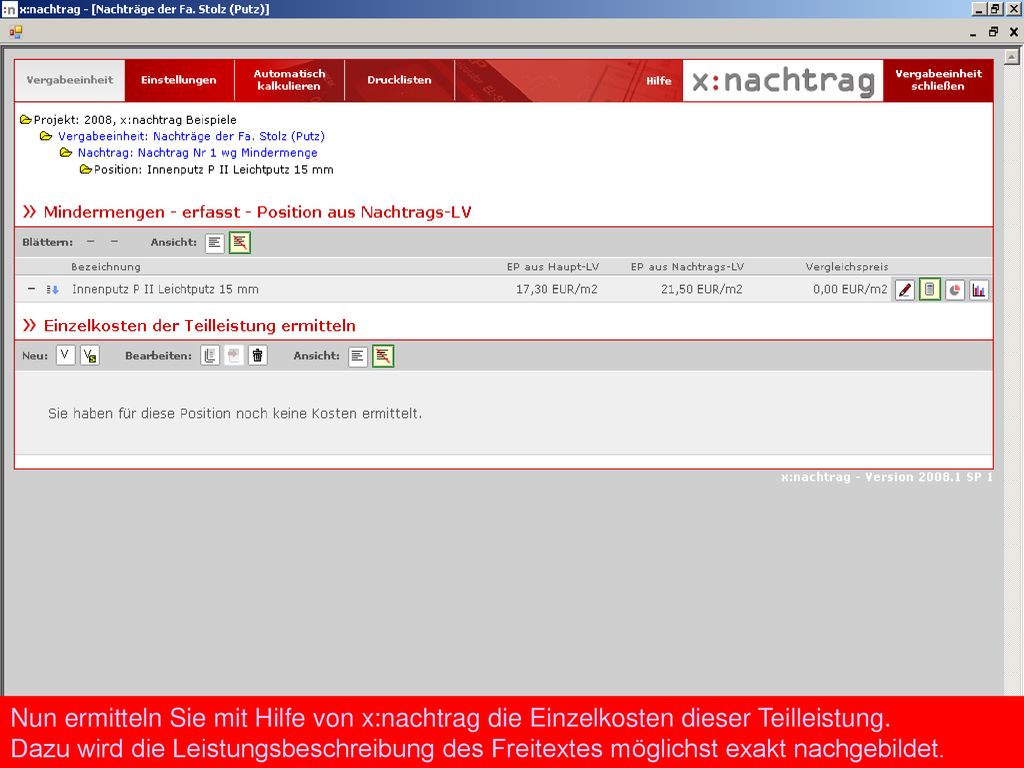Click the 'Vs' new icon under Neu
The height and width of the screenshot is (768, 1024).
coord(90,356)
